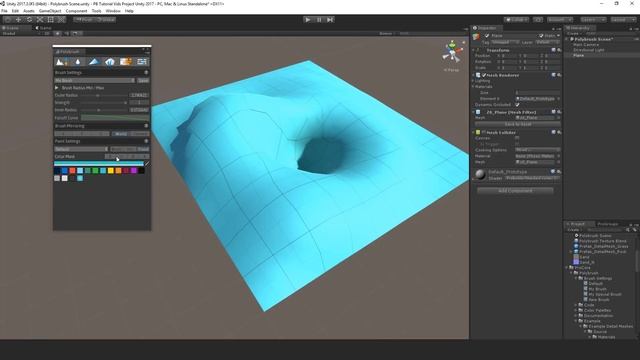The width and height of the screenshot is (640, 360).
Task: Expand Brush Radius Min / Max foldout
Action: (57, 88)
